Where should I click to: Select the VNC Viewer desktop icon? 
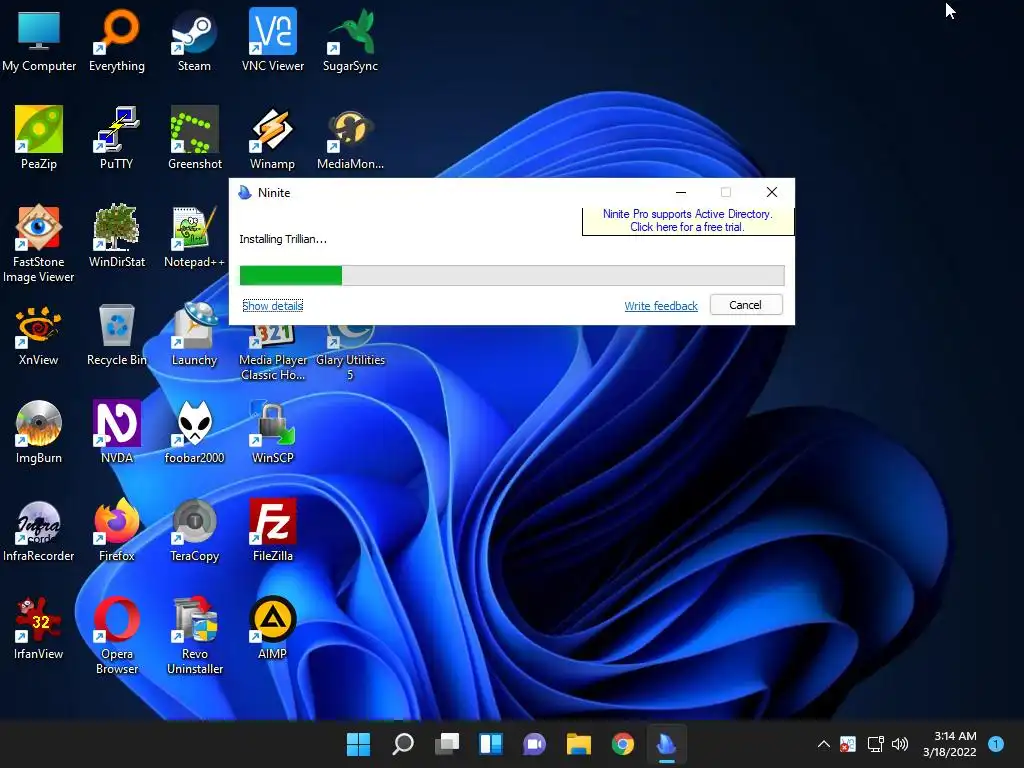[x=272, y=40]
